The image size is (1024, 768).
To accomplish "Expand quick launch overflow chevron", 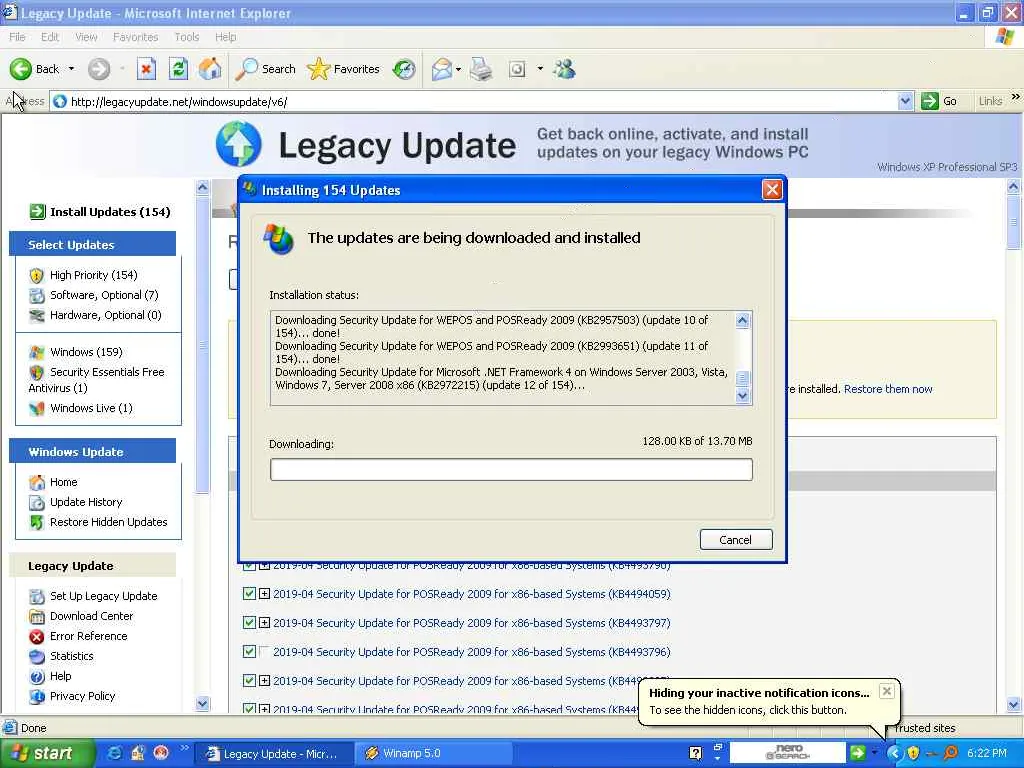I will point(184,748).
